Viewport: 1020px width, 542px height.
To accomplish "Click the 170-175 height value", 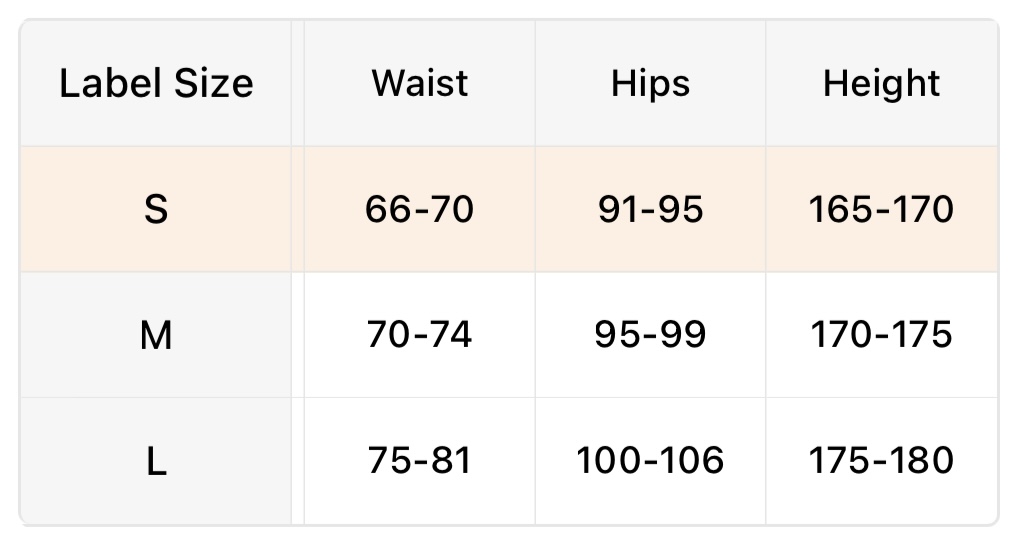I will tap(881, 335).
